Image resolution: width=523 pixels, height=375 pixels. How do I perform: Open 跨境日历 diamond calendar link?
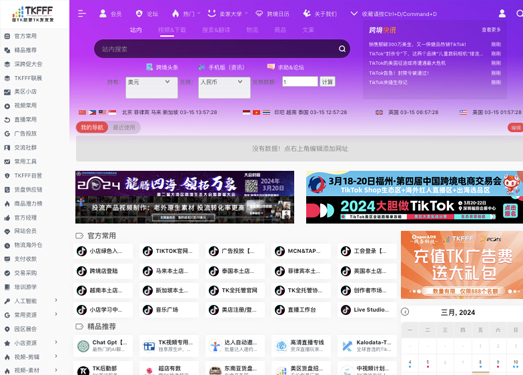tap(272, 14)
